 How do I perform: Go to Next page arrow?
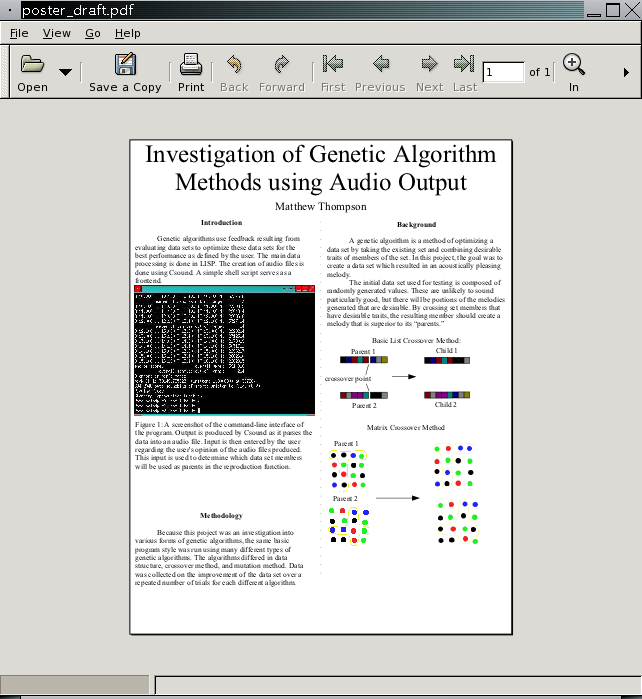(x=429, y=64)
